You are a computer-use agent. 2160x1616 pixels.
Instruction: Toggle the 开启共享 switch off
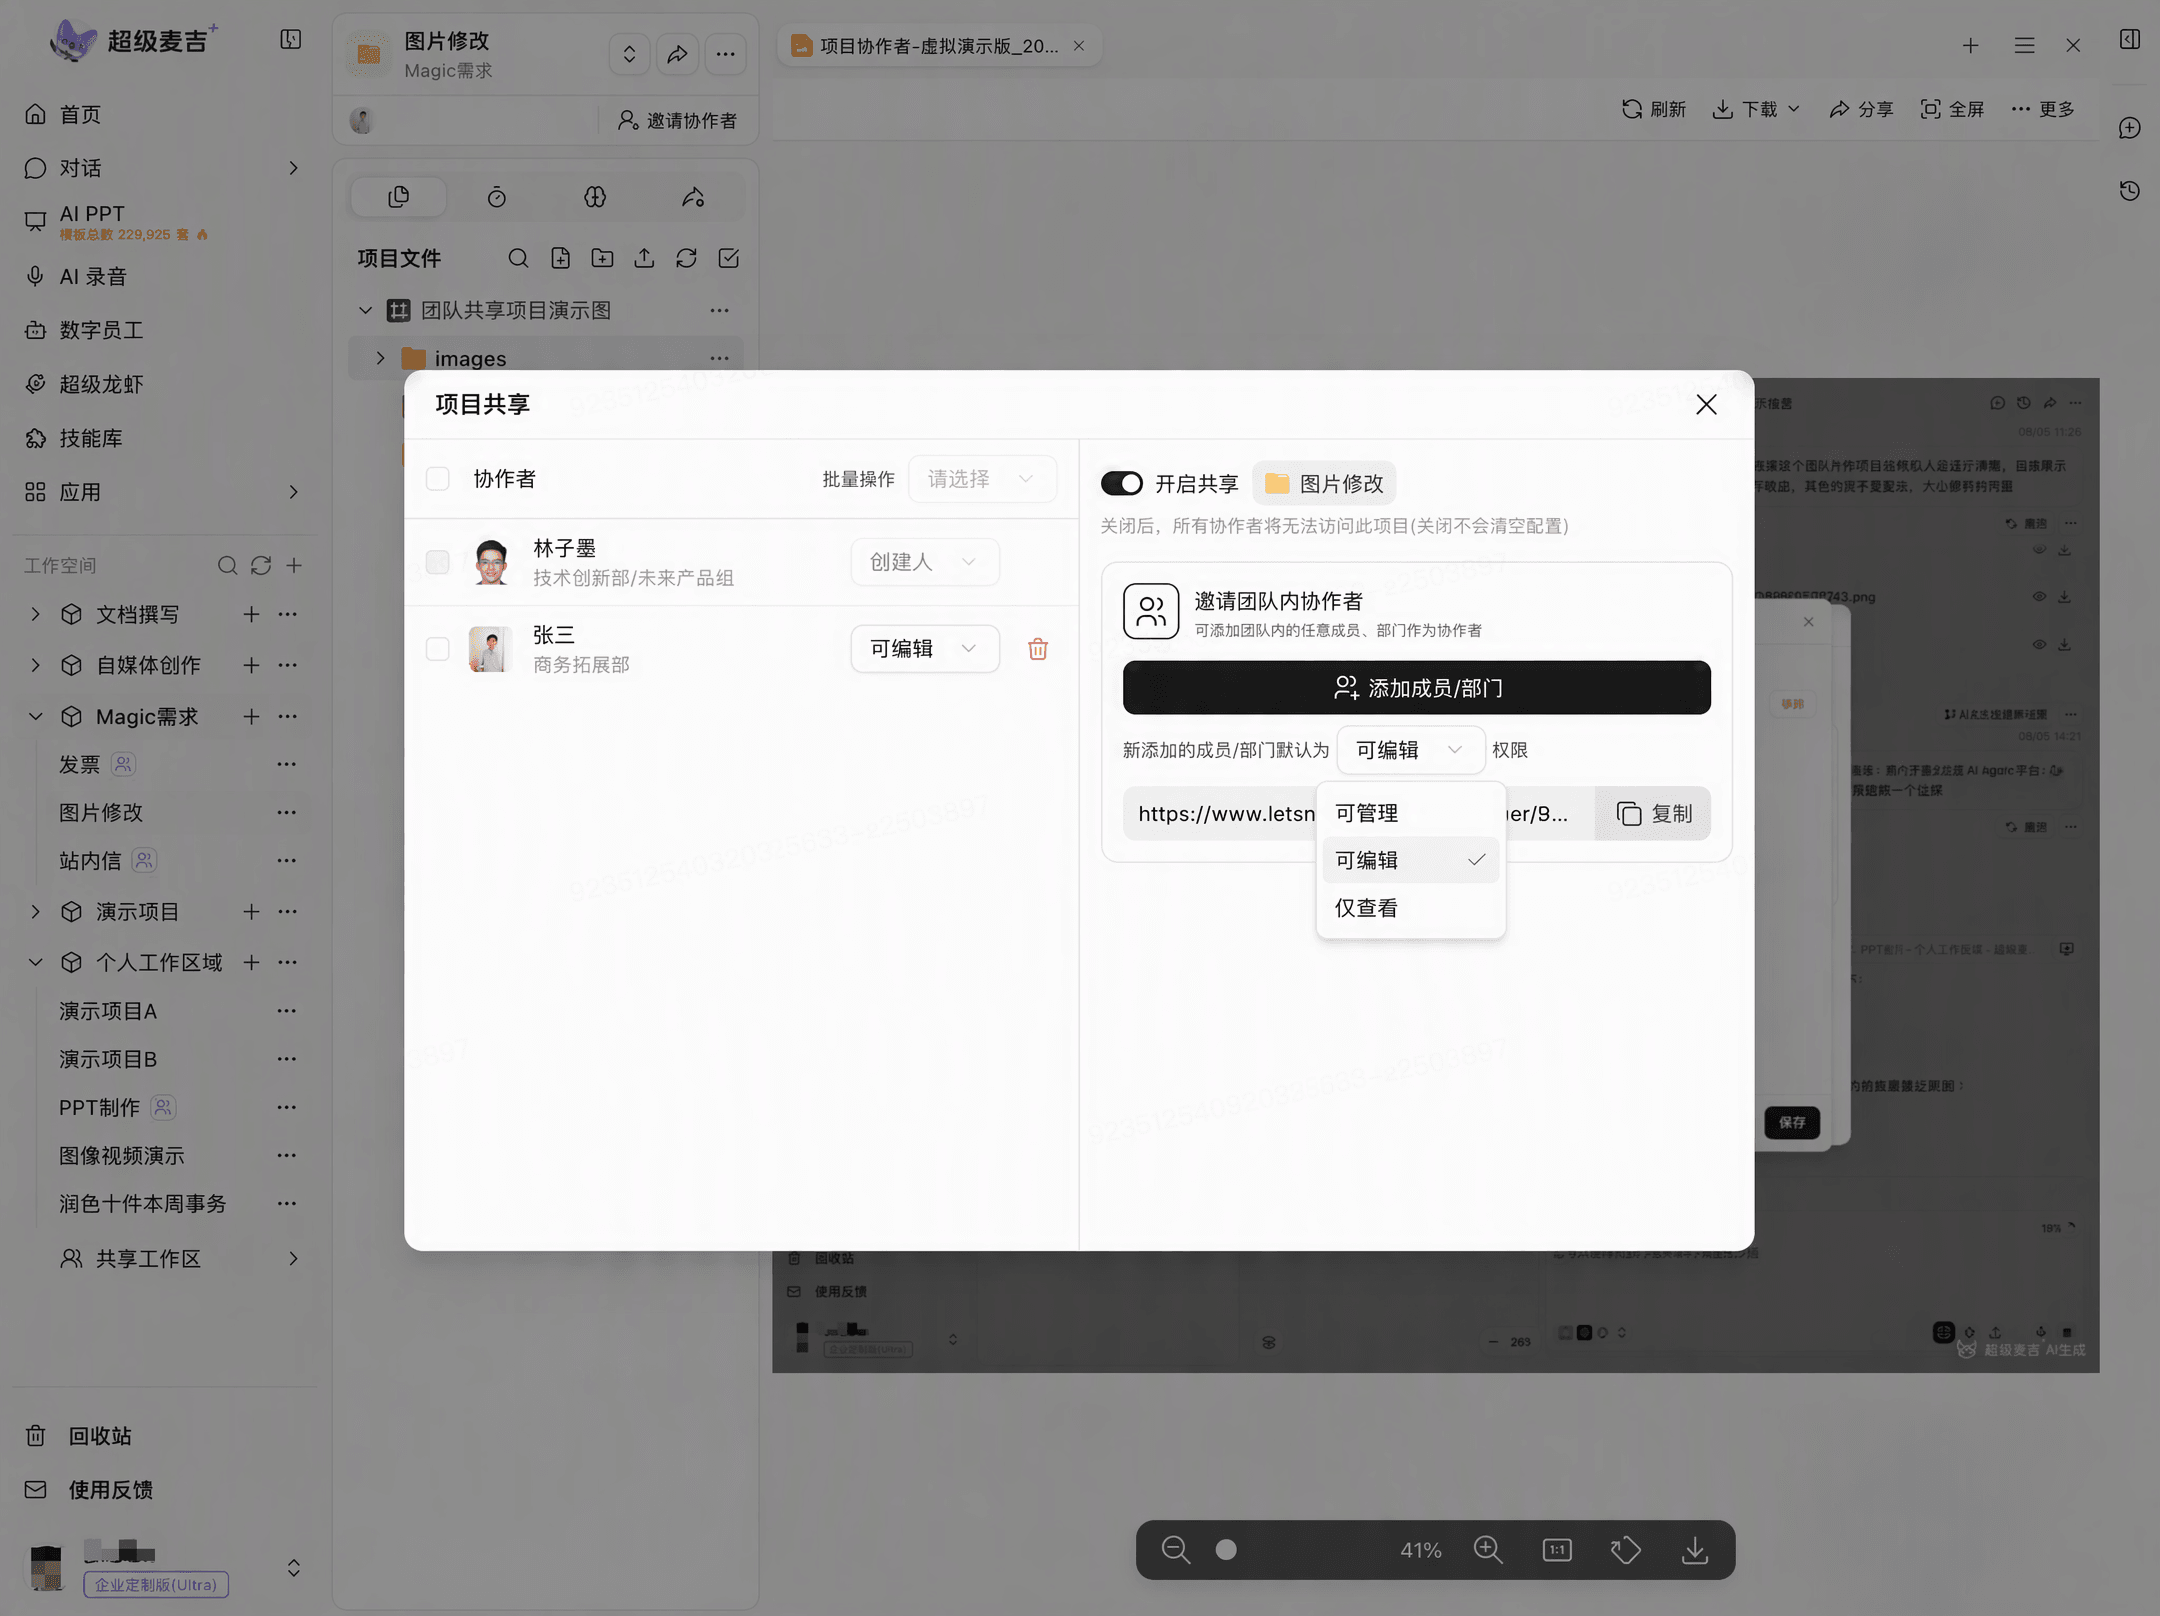click(1121, 484)
